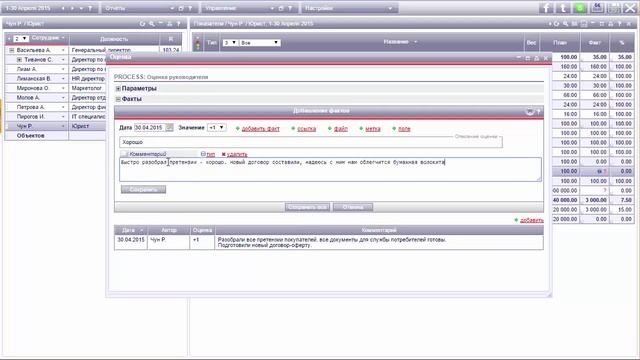640x360 pixels.
Task: Click the Хорошо description field
Action: (311, 142)
